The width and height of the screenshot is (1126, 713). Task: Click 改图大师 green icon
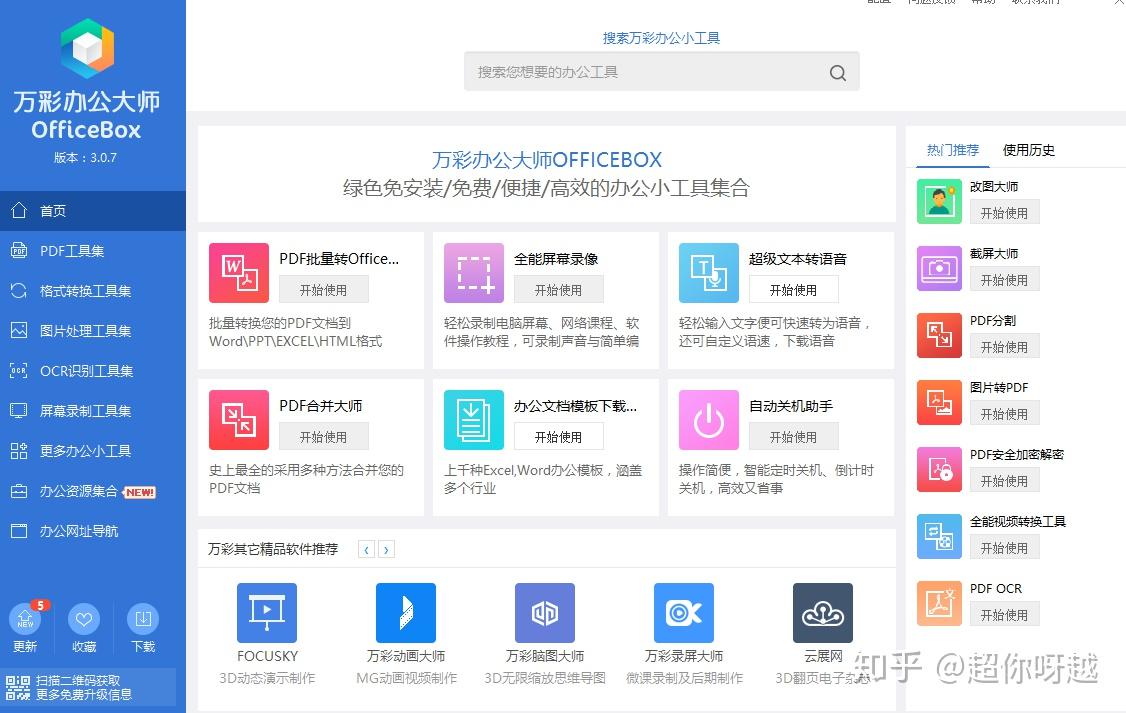939,202
